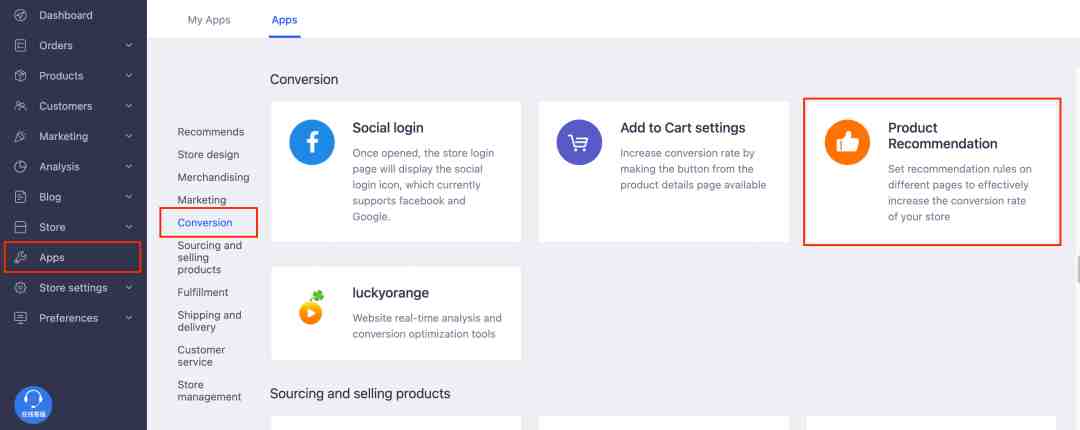Switch to the My Apps tab
Screen dimensions: 1080x430
(x=209, y=20)
